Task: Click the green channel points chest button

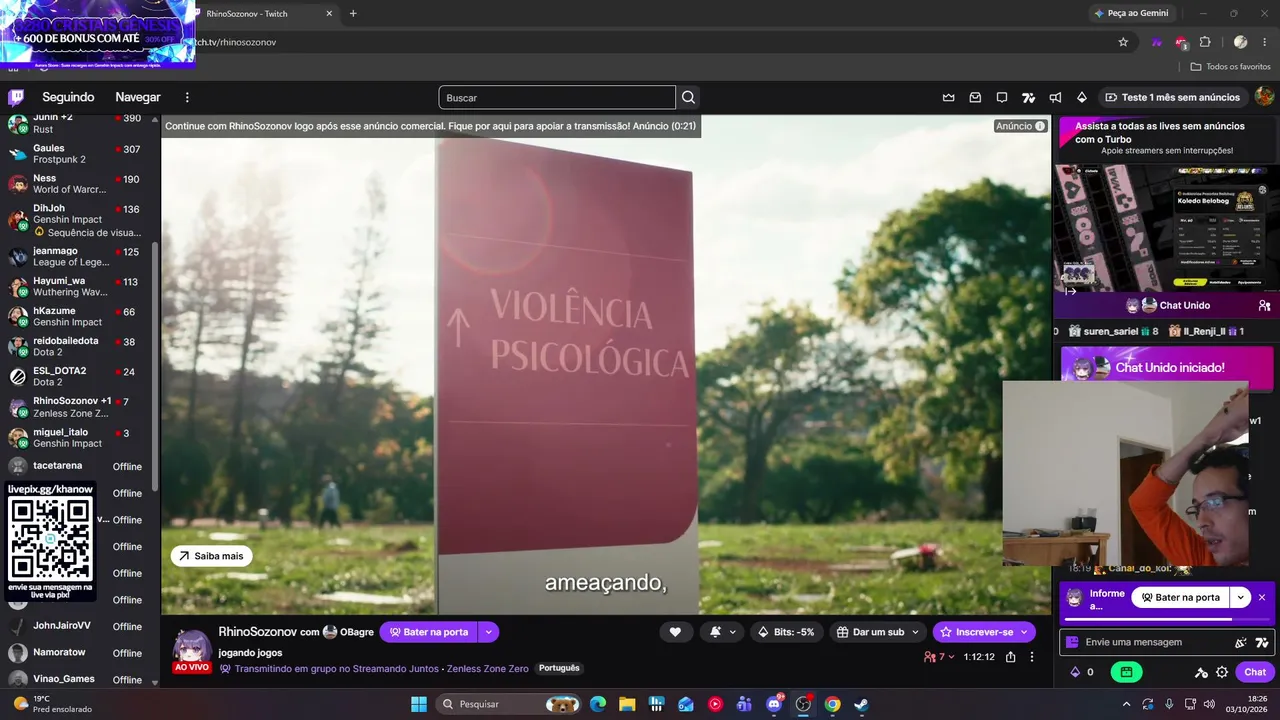Action: coord(1127,672)
